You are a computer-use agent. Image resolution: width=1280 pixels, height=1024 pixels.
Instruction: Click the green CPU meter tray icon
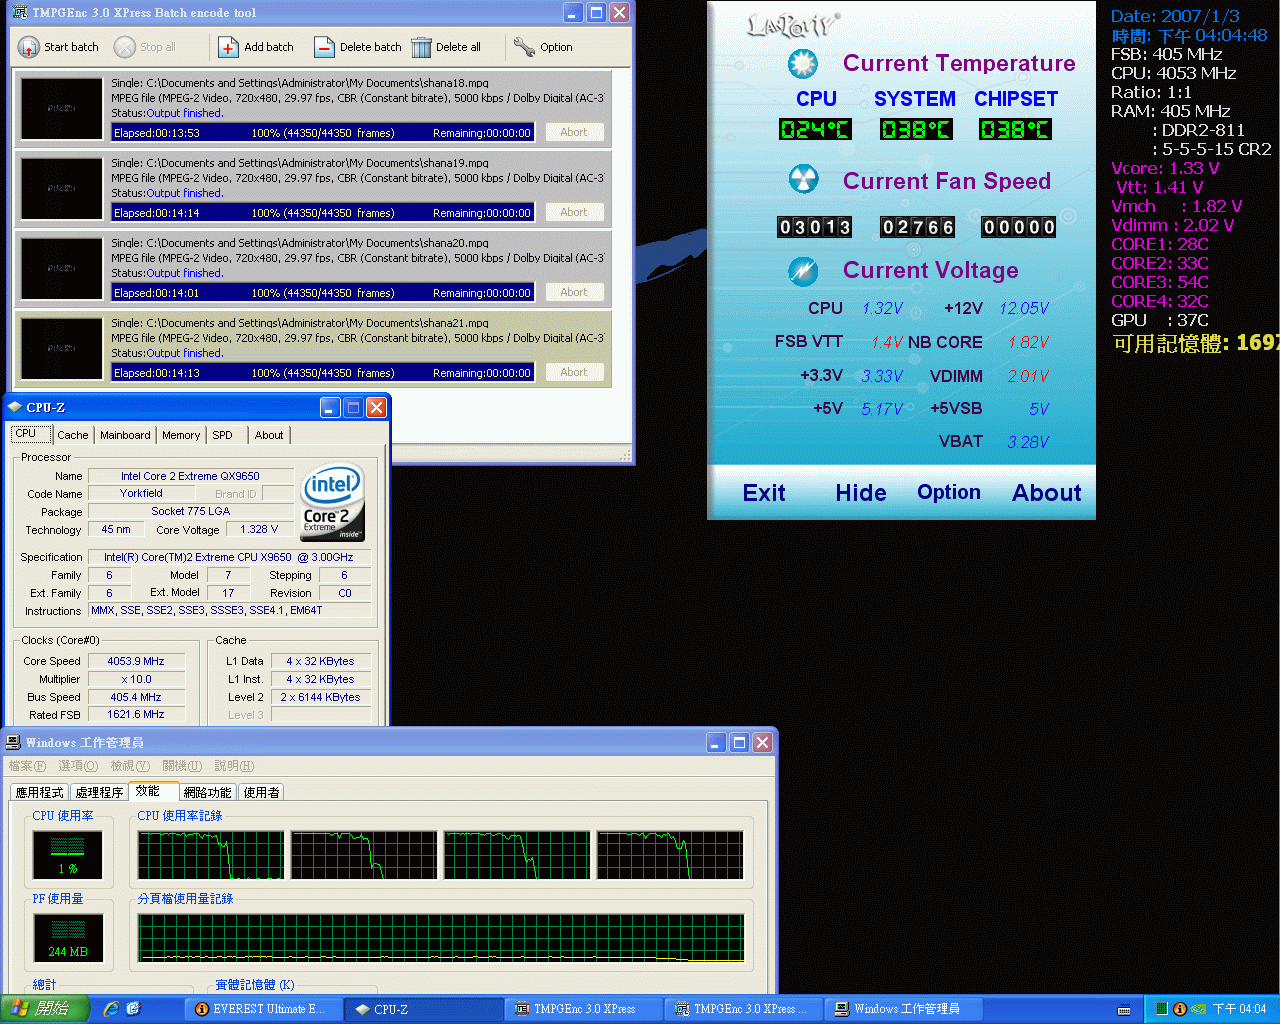tap(1162, 1009)
